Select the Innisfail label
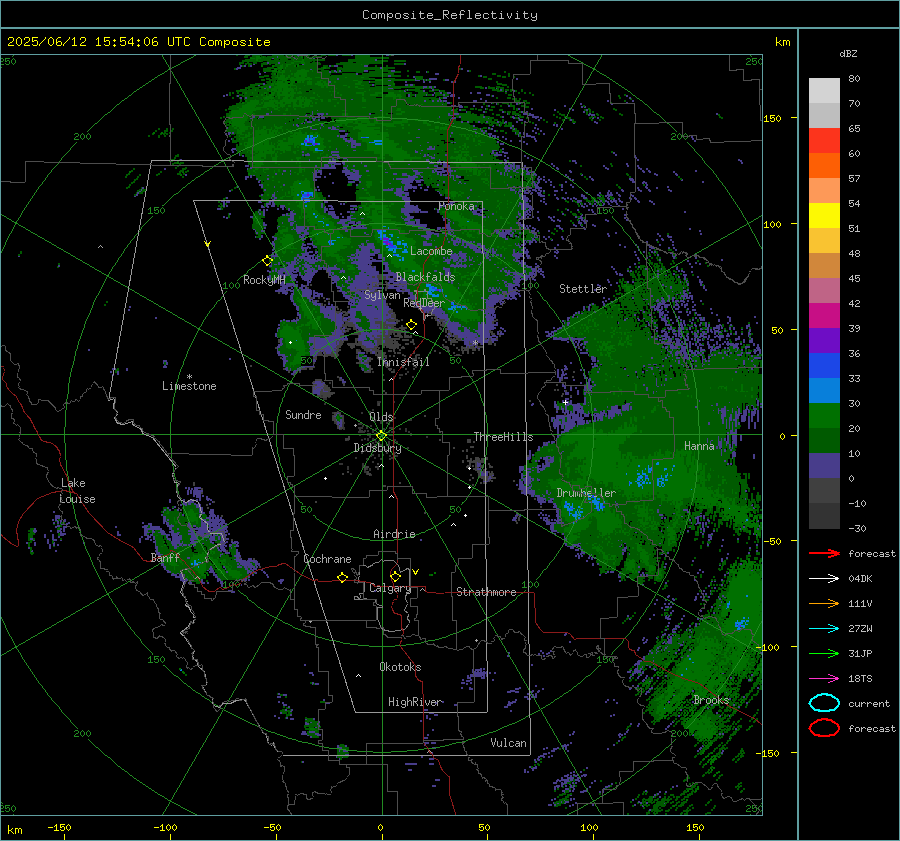This screenshot has width=900, height=841. coord(403,362)
